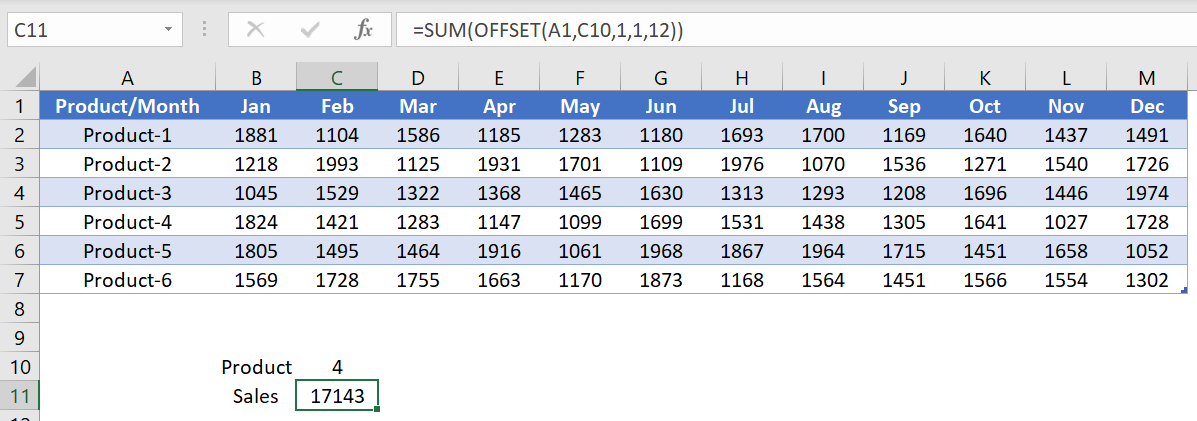
Task: Click the Enter checkmark formula bar icon
Action: coord(310,30)
